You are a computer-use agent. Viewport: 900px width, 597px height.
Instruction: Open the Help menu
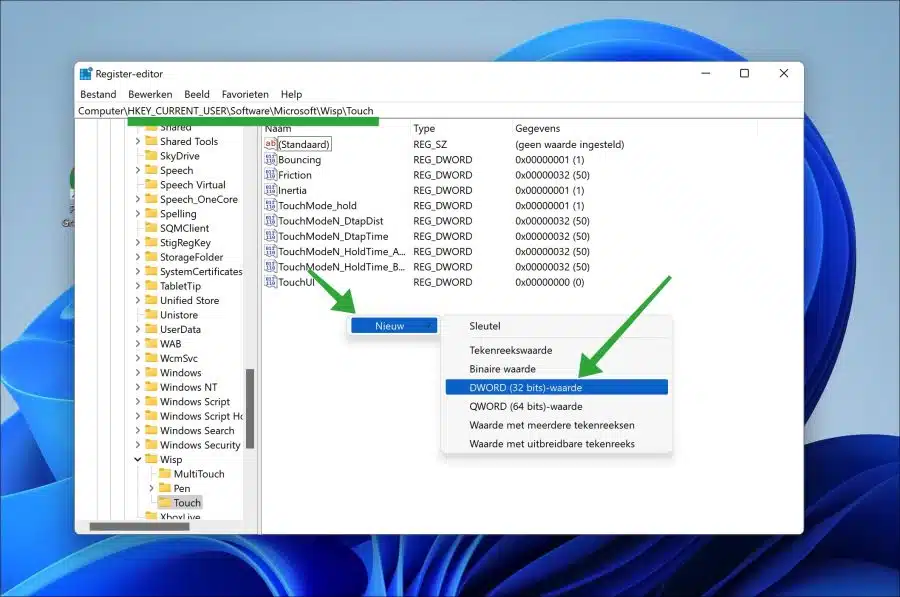[291, 94]
